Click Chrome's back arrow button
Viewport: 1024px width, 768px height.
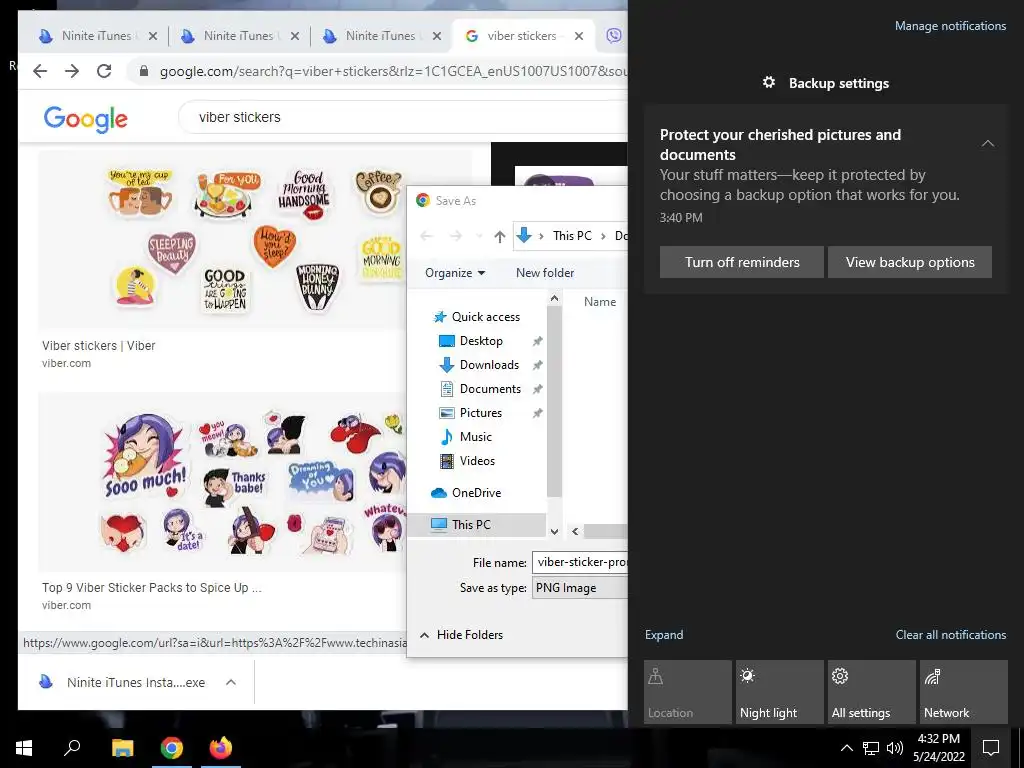point(40,71)
